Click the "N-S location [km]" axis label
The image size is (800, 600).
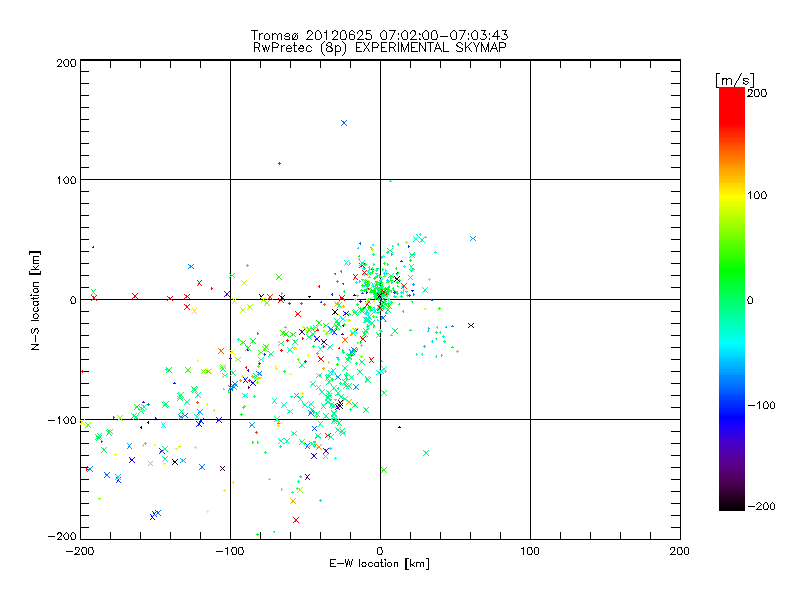35,300
